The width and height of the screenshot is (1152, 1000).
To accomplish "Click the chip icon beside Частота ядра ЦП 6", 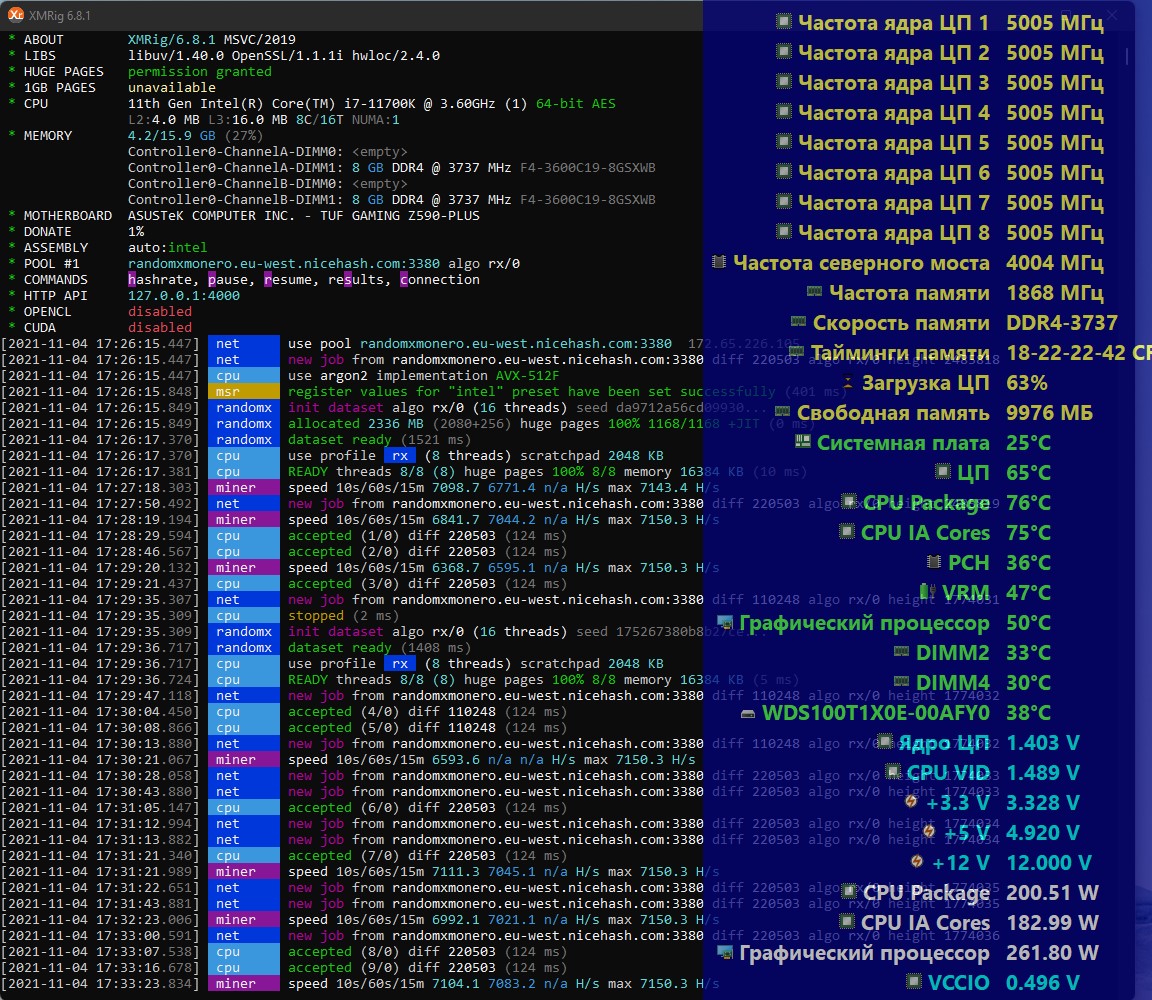I will pos(784,171).
